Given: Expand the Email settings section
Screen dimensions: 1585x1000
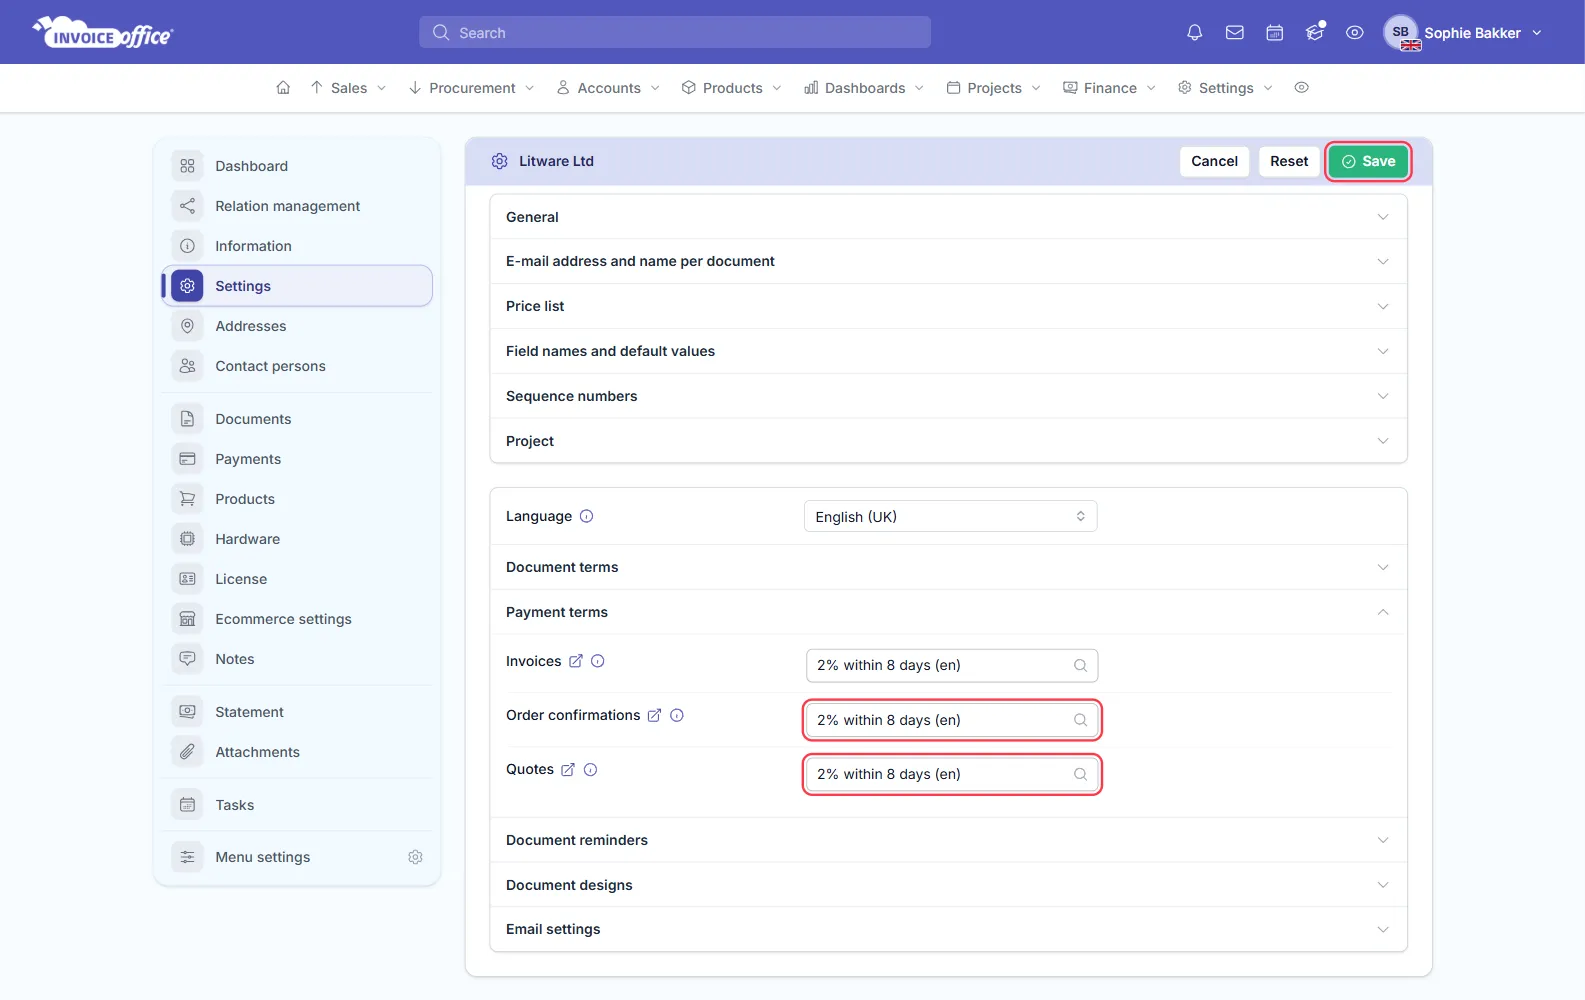Looking at the screenshot, I should click(948, 929).
